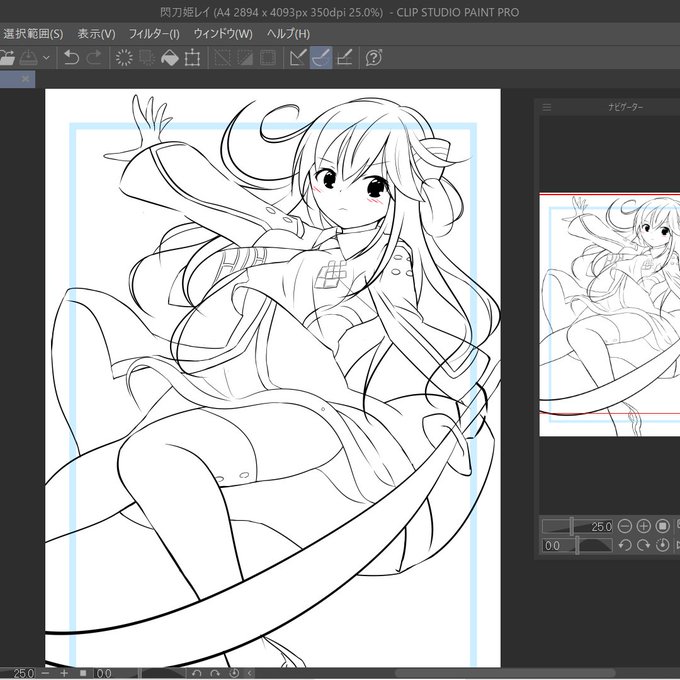Viewport: 680px width, 680px height.
Task: Click Navigator rotation value 0.0
Action: point(552,546)
